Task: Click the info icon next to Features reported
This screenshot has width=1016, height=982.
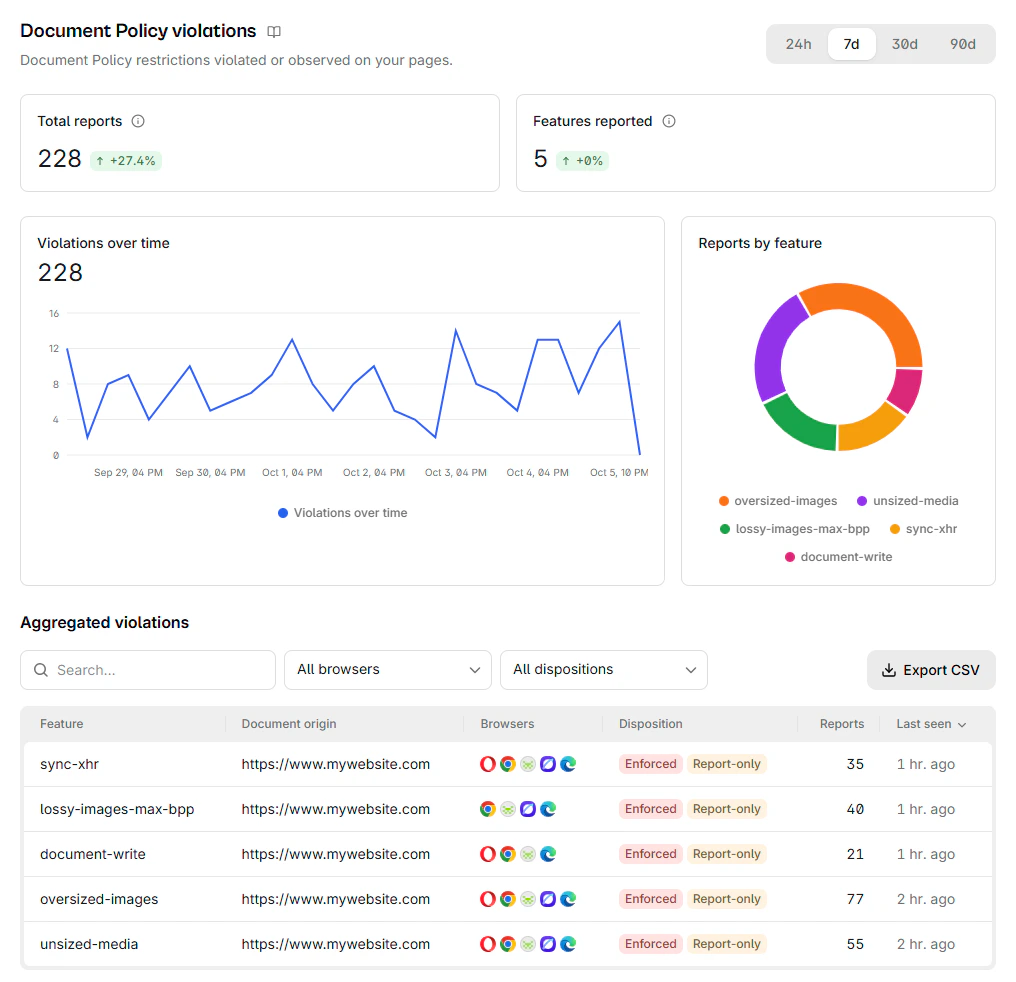Action: tap(669, 121)
